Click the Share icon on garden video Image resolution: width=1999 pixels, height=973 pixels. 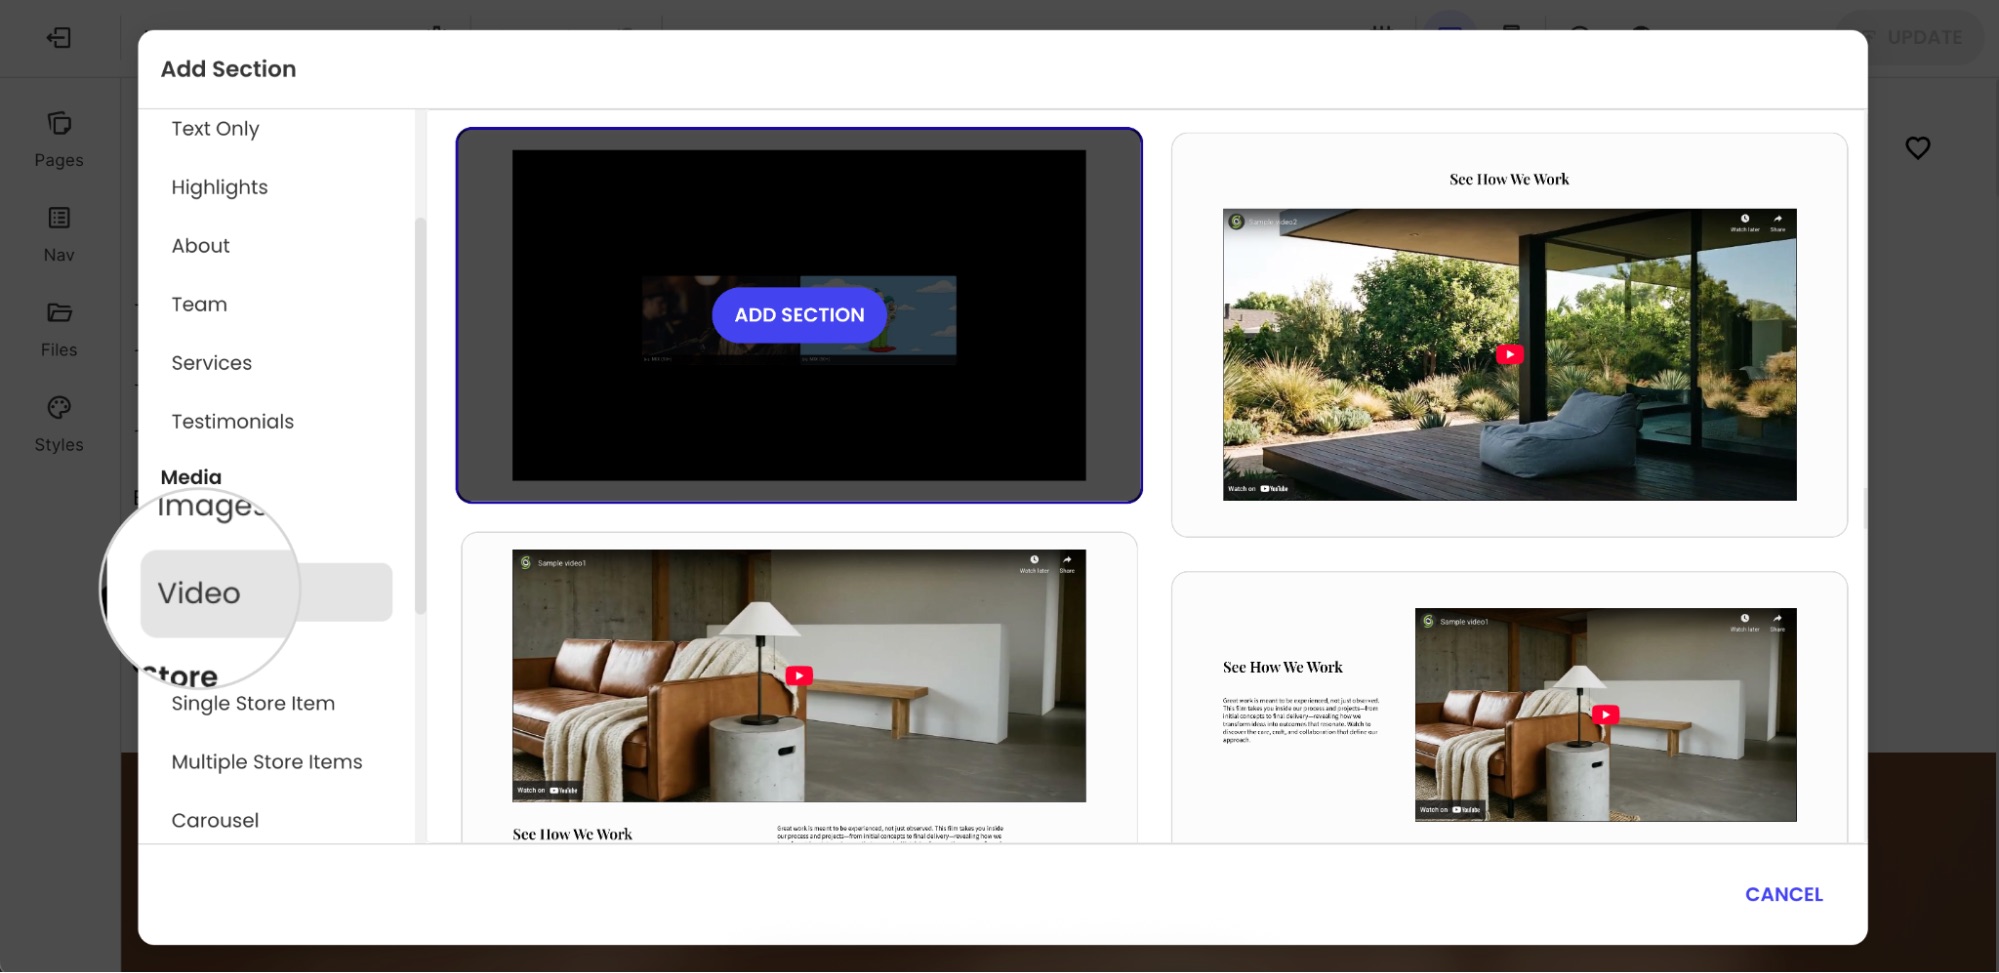pos(1777,221)
